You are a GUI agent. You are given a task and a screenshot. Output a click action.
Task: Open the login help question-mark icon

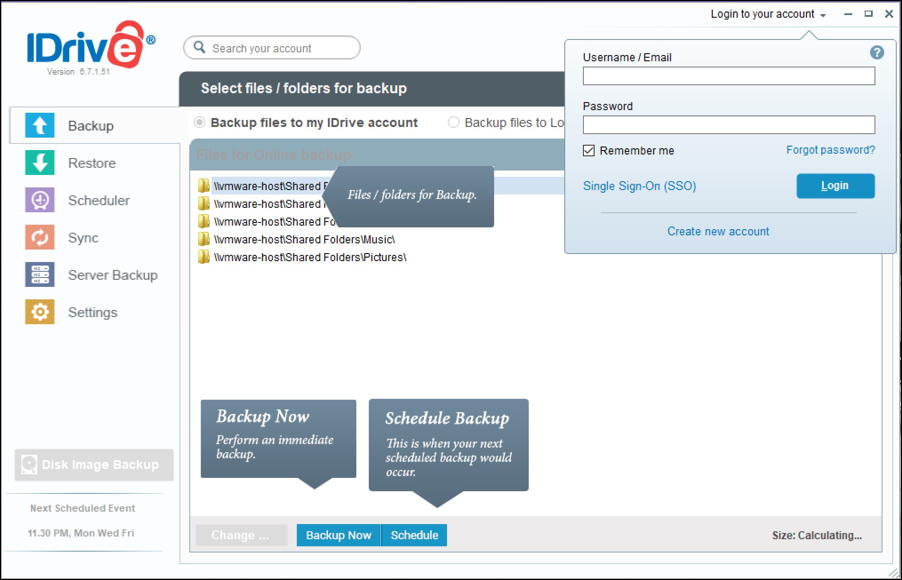(x=877, y=53)
